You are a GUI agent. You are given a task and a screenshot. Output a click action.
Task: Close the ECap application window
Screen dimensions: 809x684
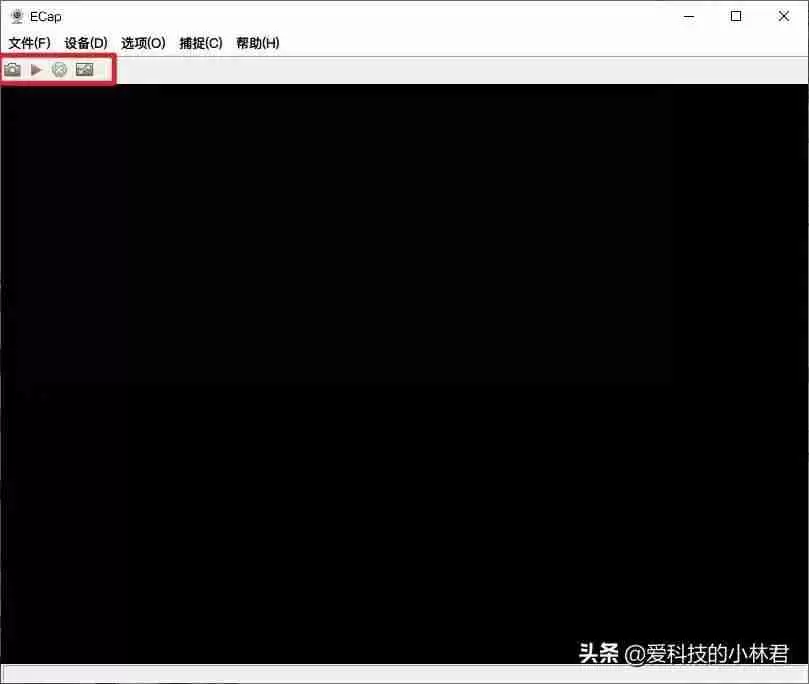(x=784, y=16)
